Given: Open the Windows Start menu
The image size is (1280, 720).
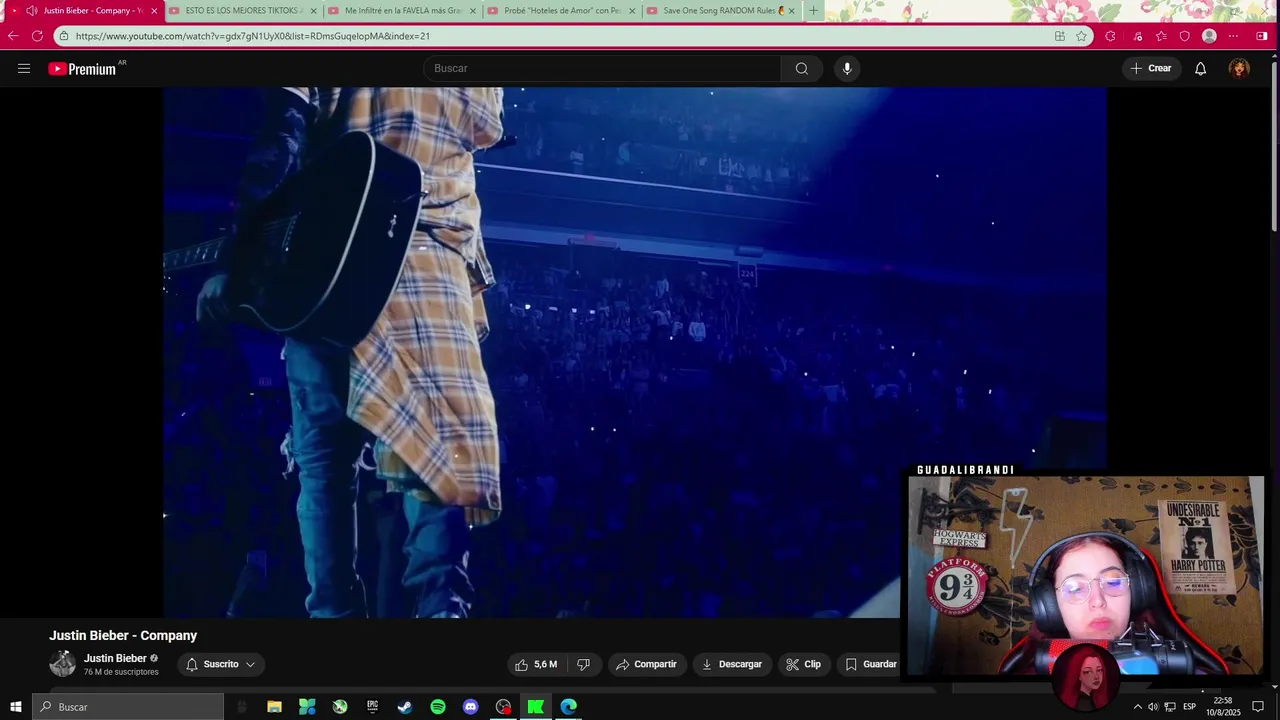Looking at the screenshot, I should click(16, 707).
